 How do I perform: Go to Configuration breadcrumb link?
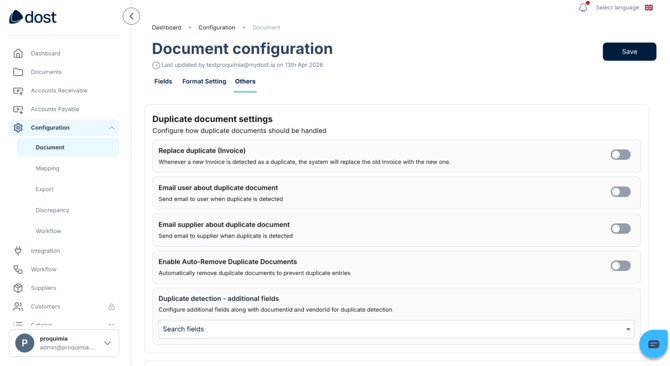coord(217,27)
